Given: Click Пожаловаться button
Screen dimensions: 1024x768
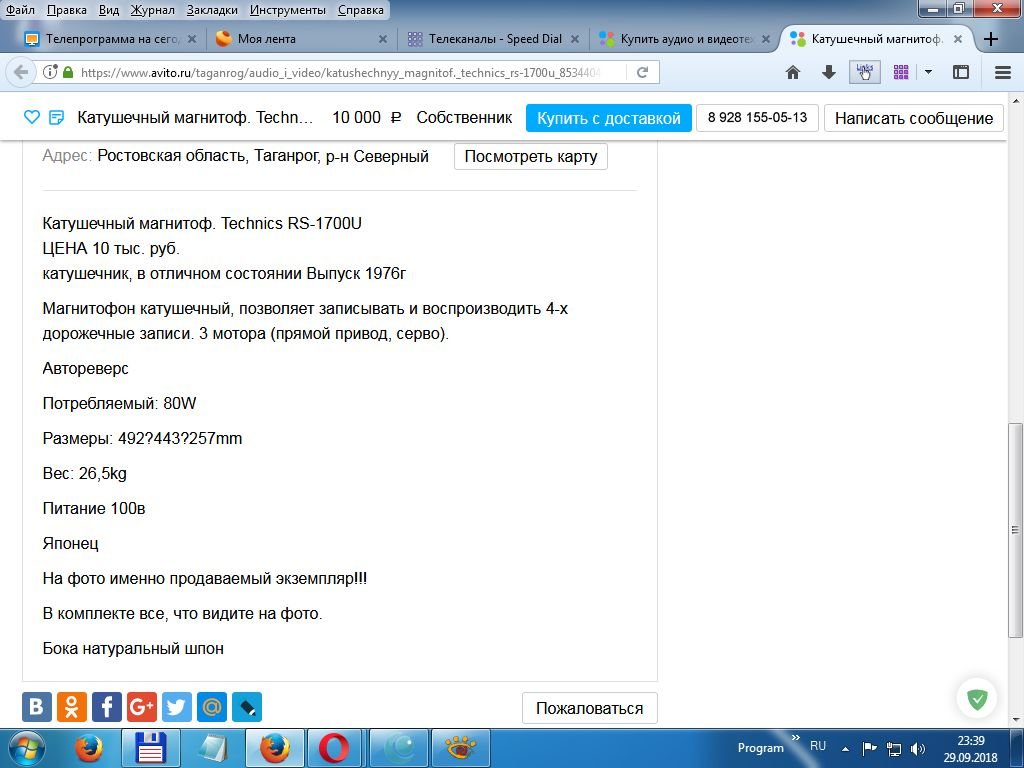Looking at the screenshot, I should pyautogui.click(x=590, y=709).
